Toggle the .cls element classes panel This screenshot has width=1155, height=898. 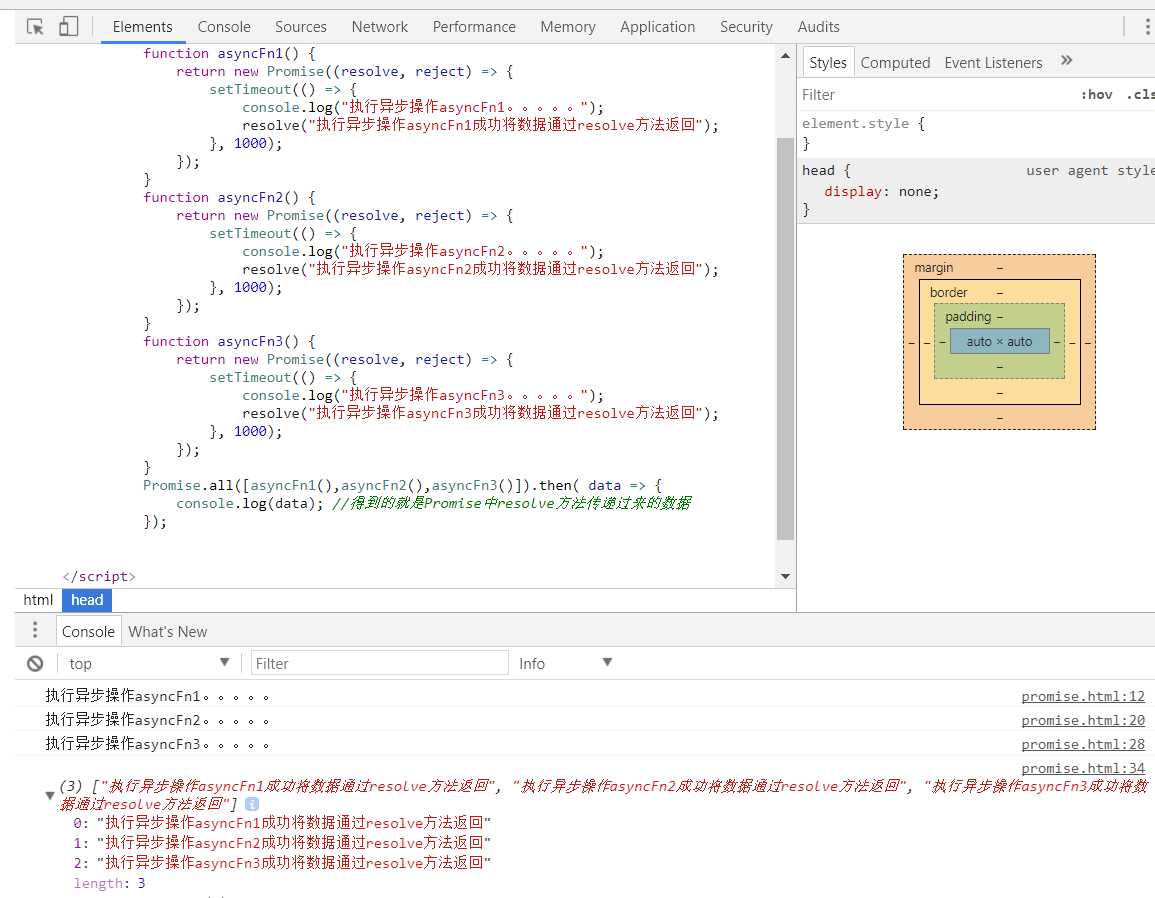tap(1140, 94)
